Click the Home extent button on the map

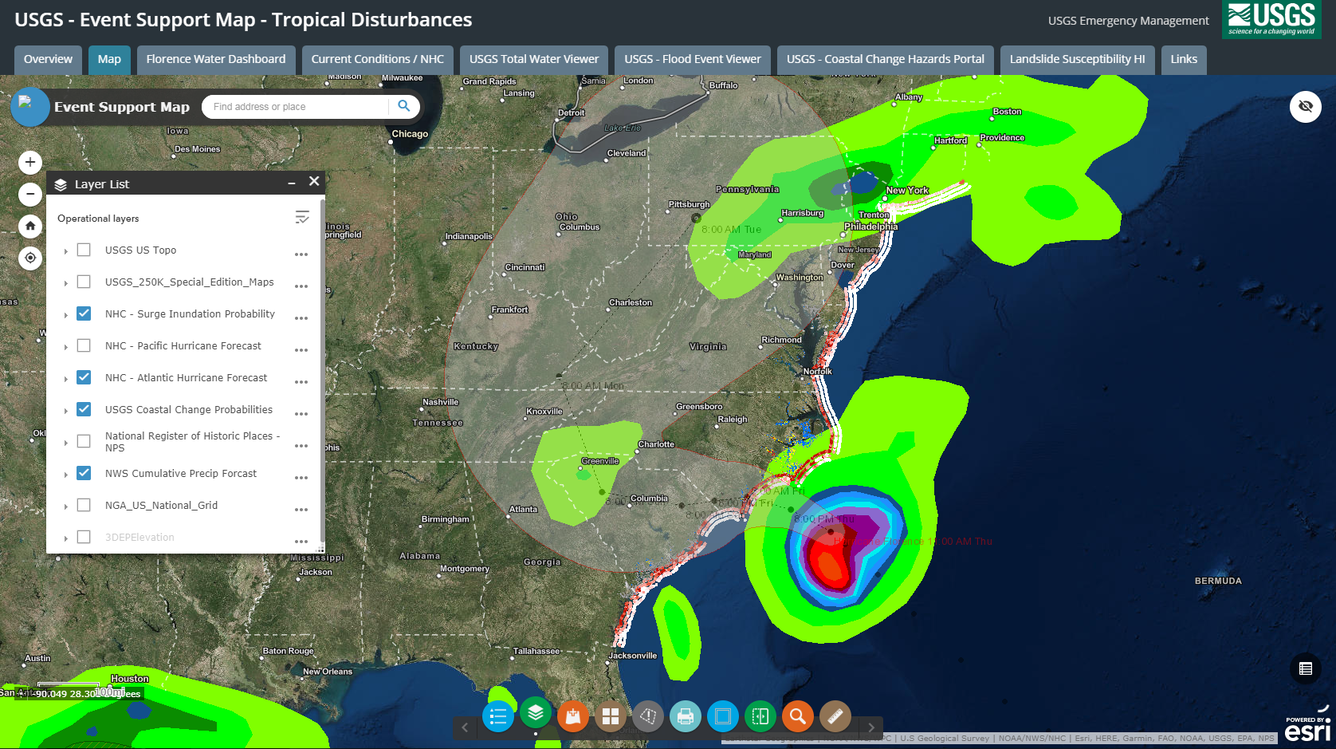(x=29, y=226)
